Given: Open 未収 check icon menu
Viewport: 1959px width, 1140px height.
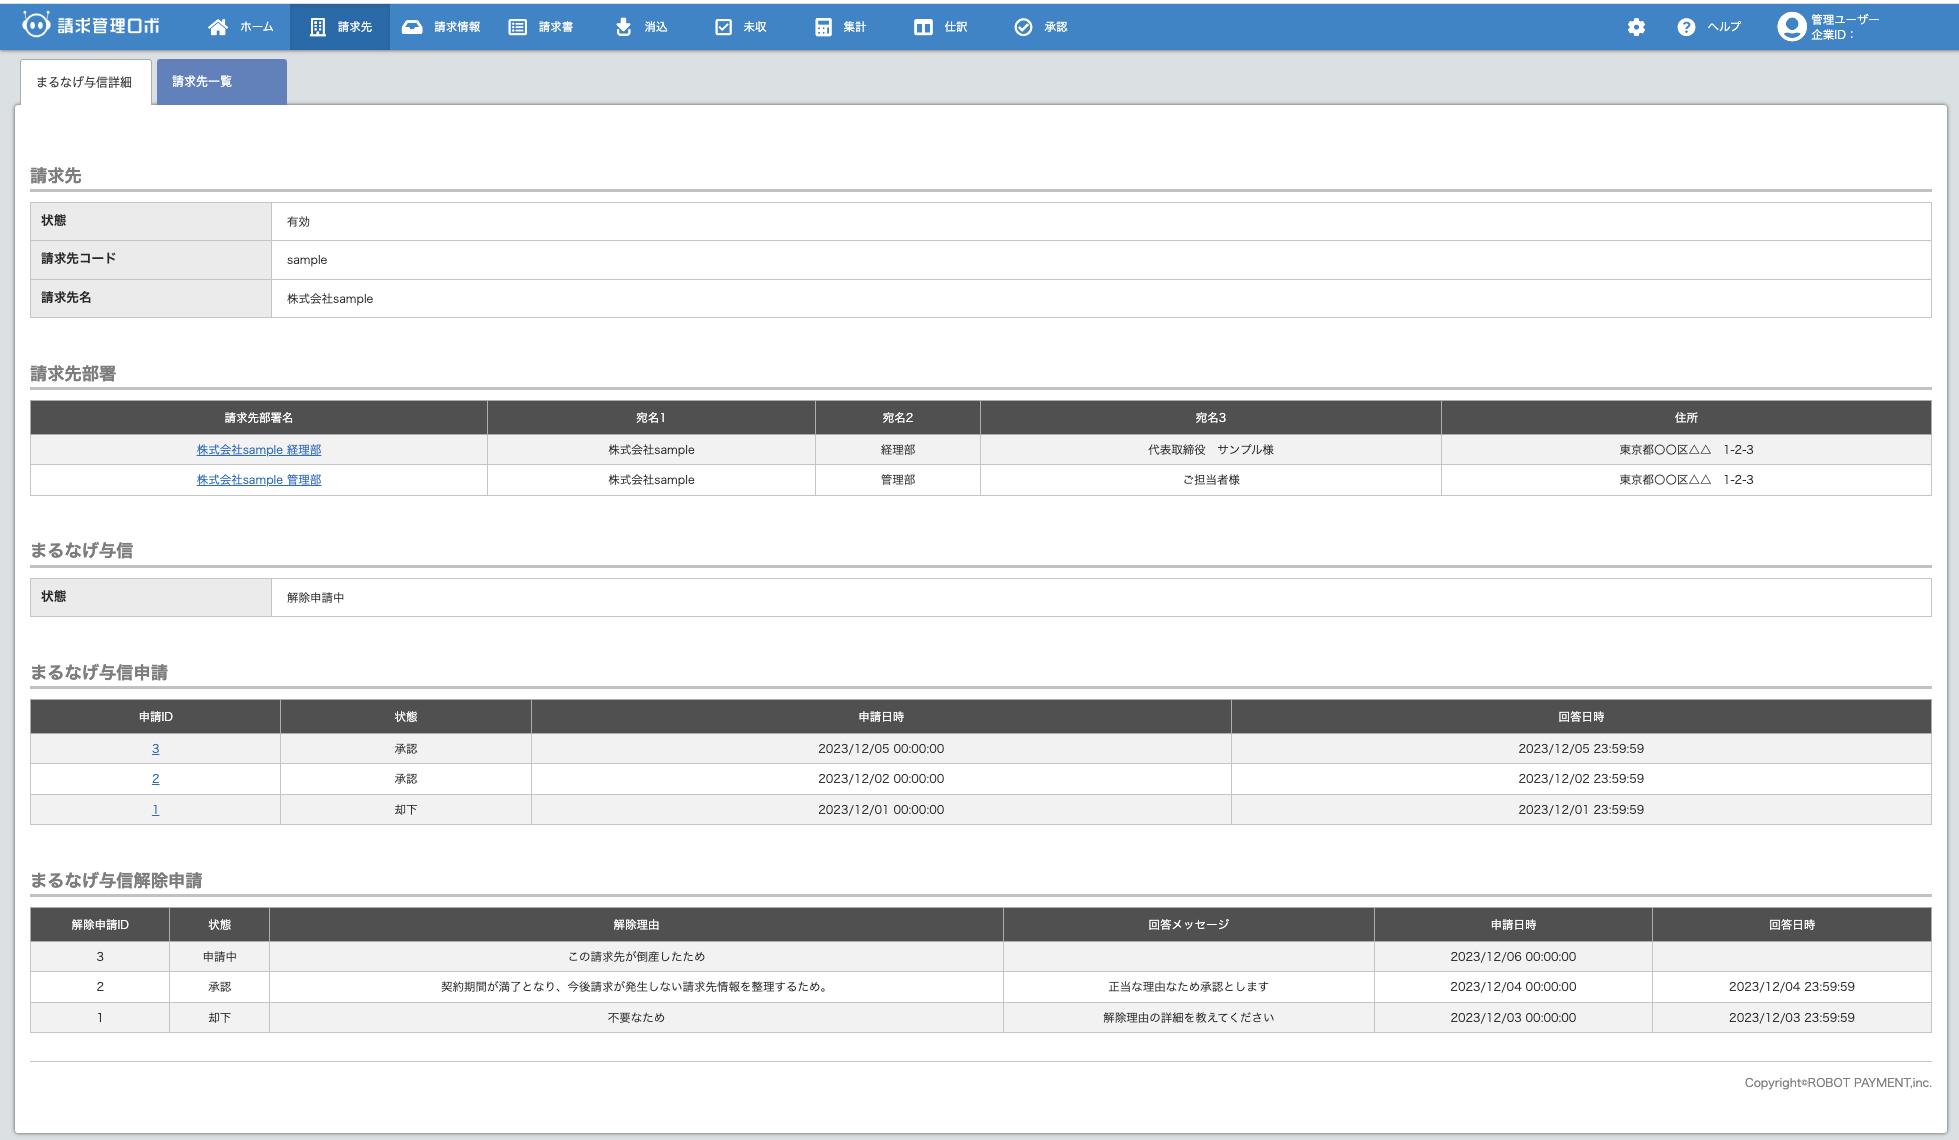Looking at the screenshot, I should click(x=723, y=27).
